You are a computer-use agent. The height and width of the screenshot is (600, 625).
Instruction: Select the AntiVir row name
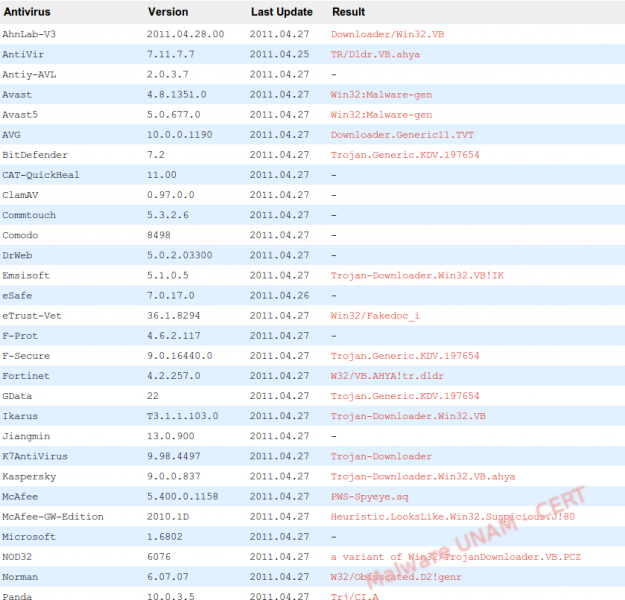click(23, 54)
